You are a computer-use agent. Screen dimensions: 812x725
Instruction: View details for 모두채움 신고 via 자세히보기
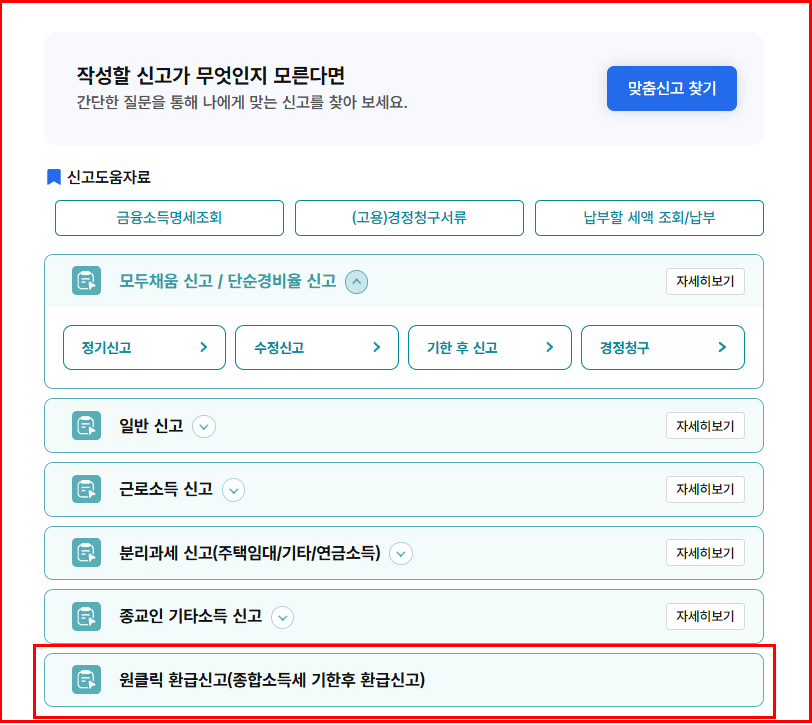(705, 282)
